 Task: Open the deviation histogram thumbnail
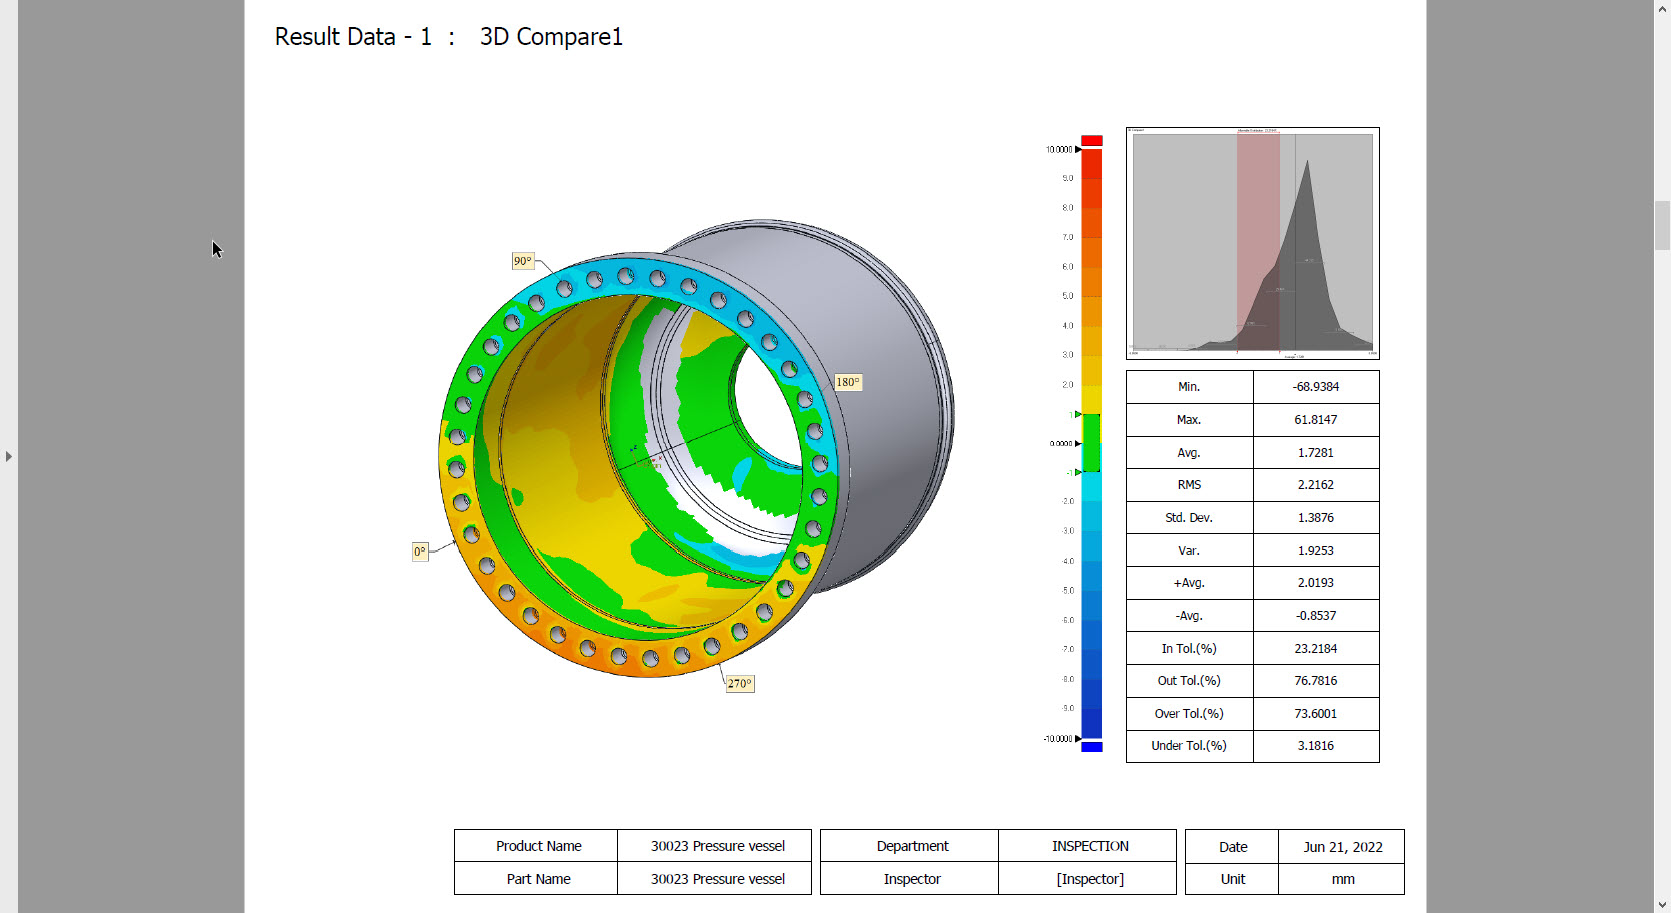tap(1253, 243)
